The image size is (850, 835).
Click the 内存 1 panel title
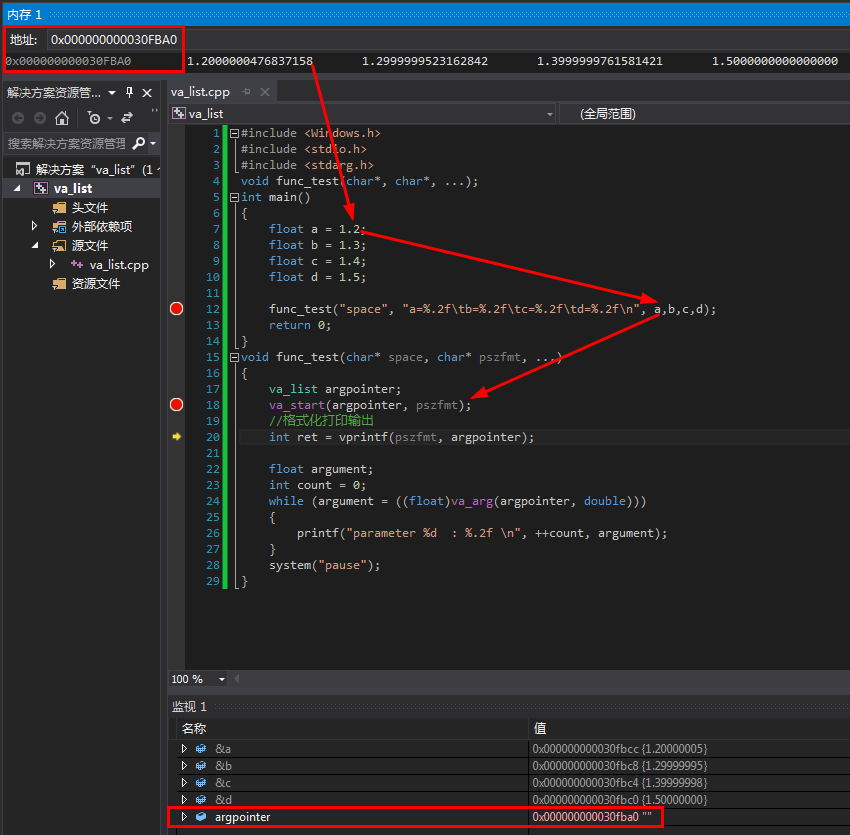coord(24,15)
